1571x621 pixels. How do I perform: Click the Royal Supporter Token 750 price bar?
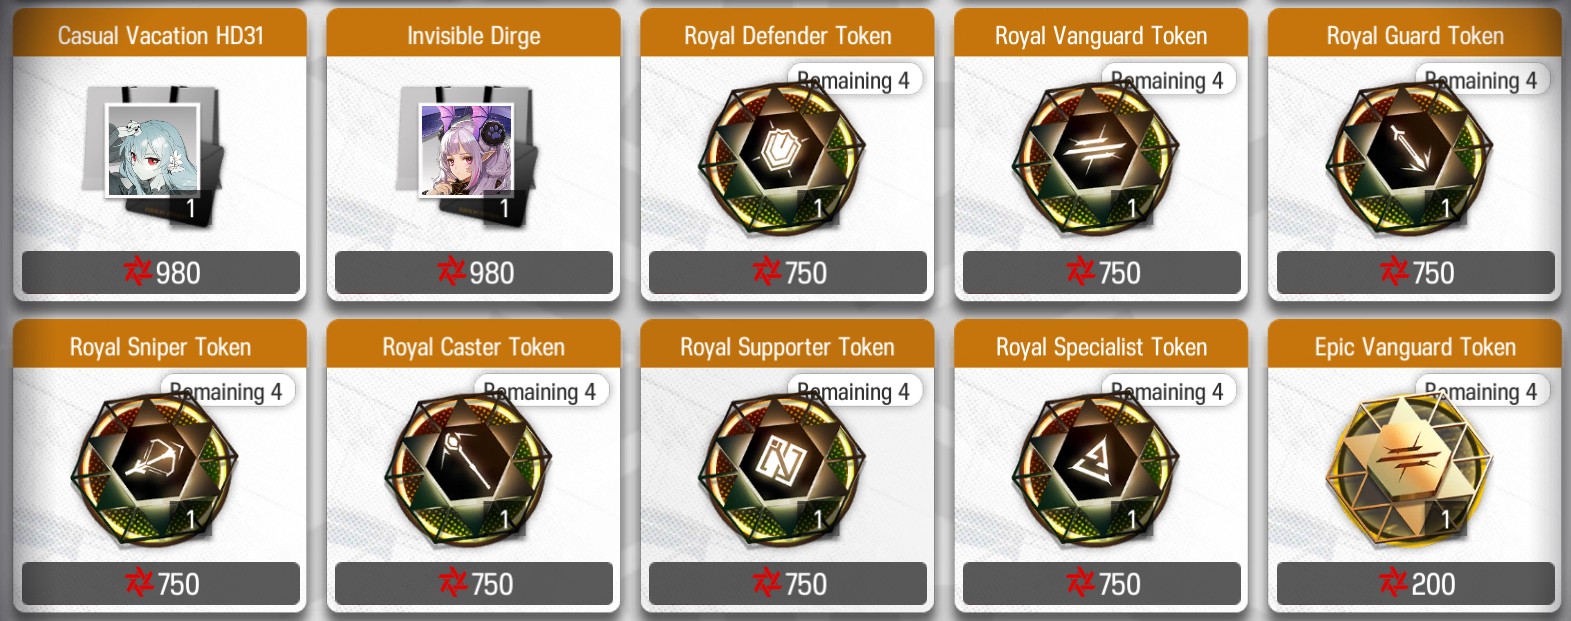(x=788, y=583)
